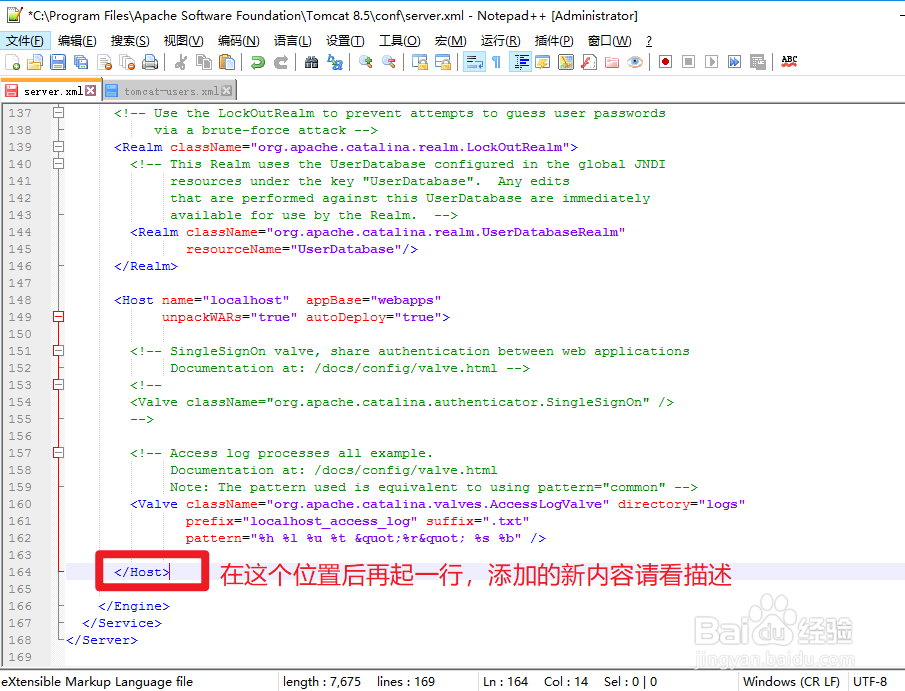Close the server.xml tab
Viewport: 905px width, 691px height.
click(x=91, y=91)
